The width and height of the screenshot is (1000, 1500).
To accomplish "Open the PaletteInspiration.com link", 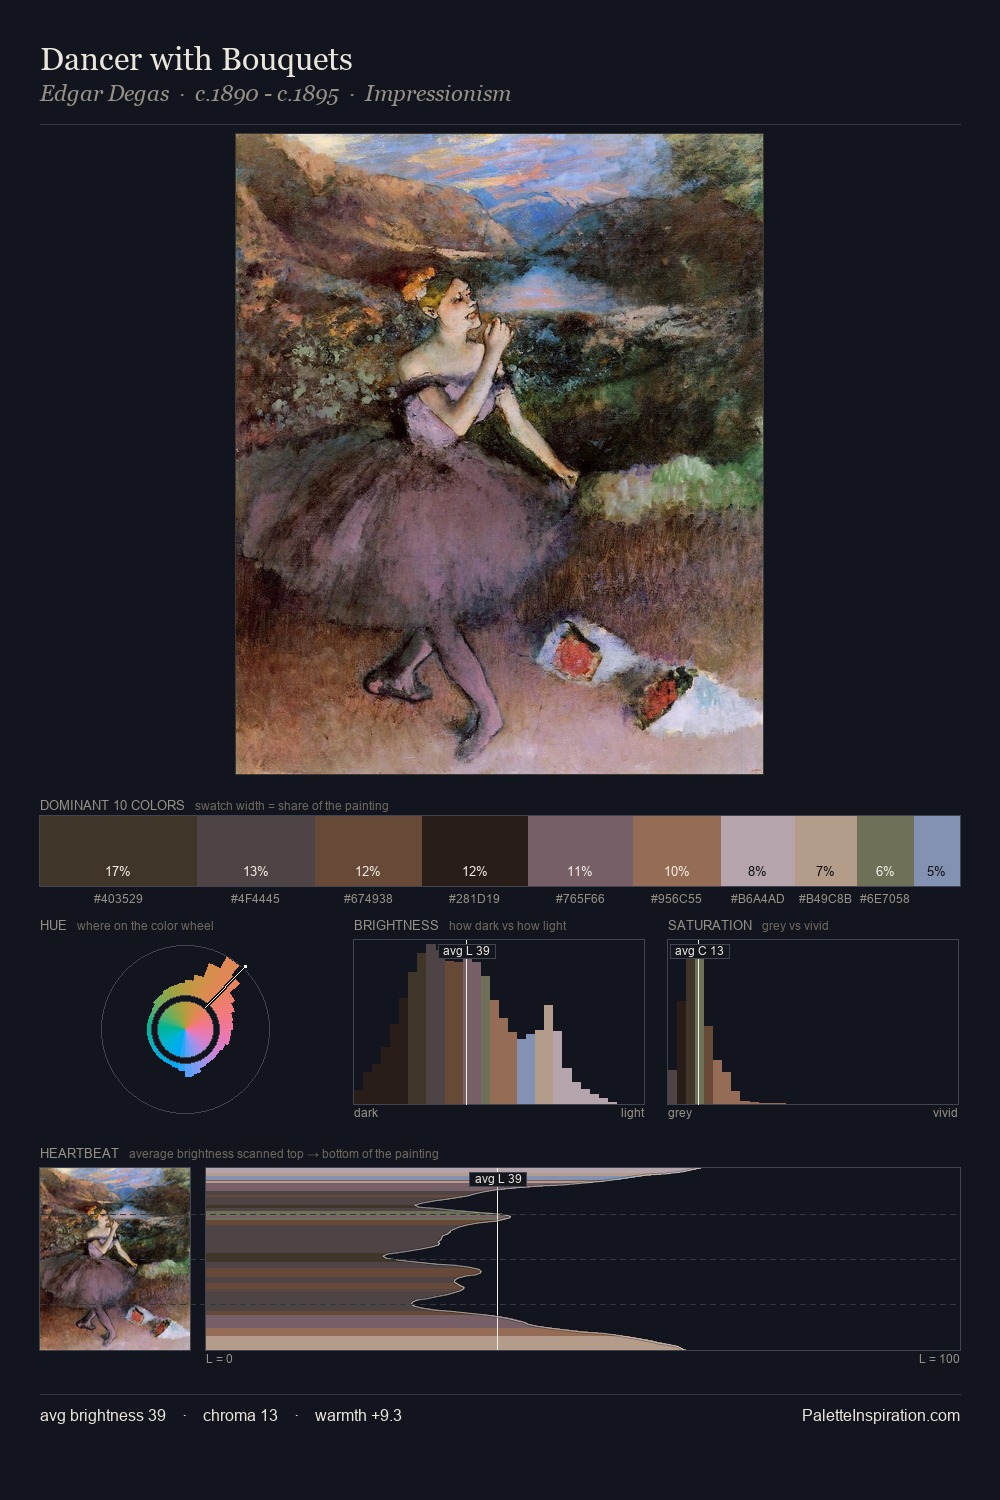I will (881, 1415).
